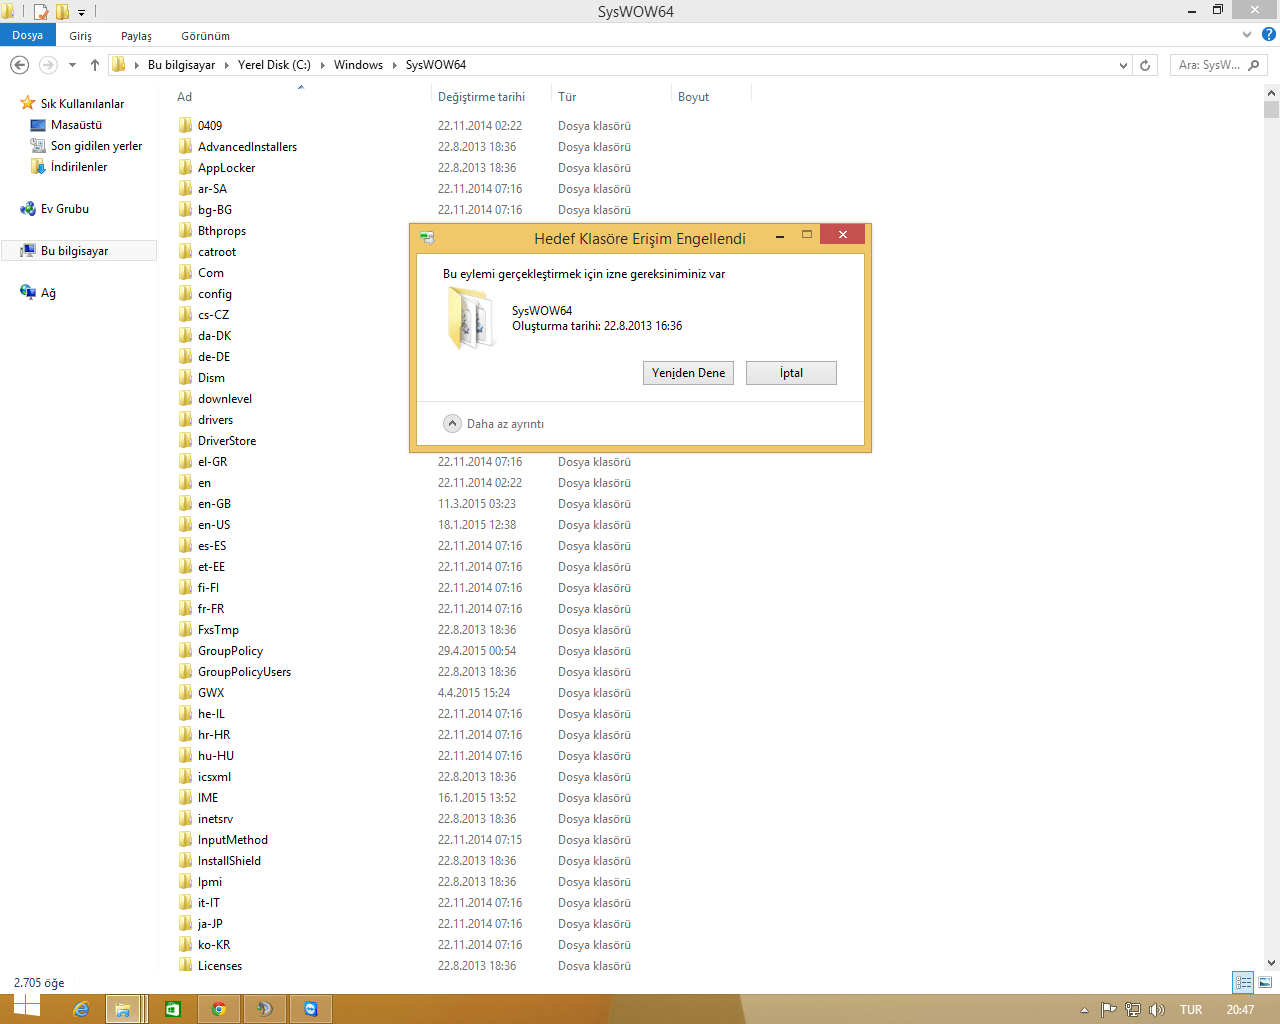Open Masaüstü in the navigation pane

point(76,125)
